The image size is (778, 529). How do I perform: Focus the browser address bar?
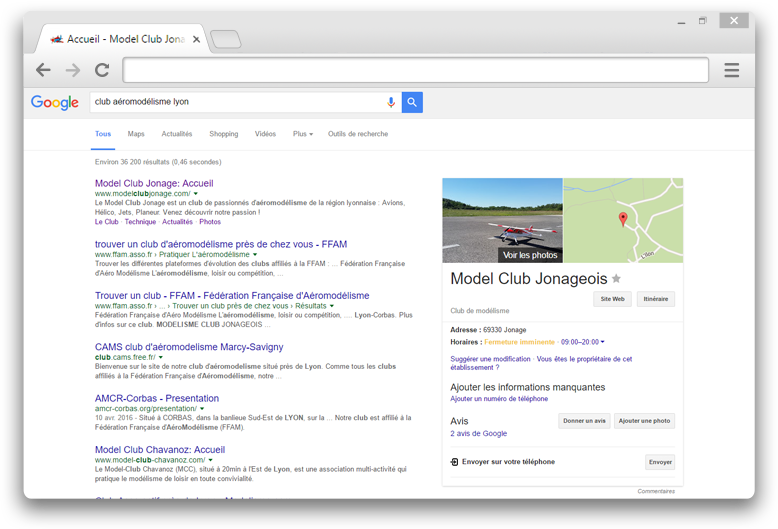pos(415,70)
